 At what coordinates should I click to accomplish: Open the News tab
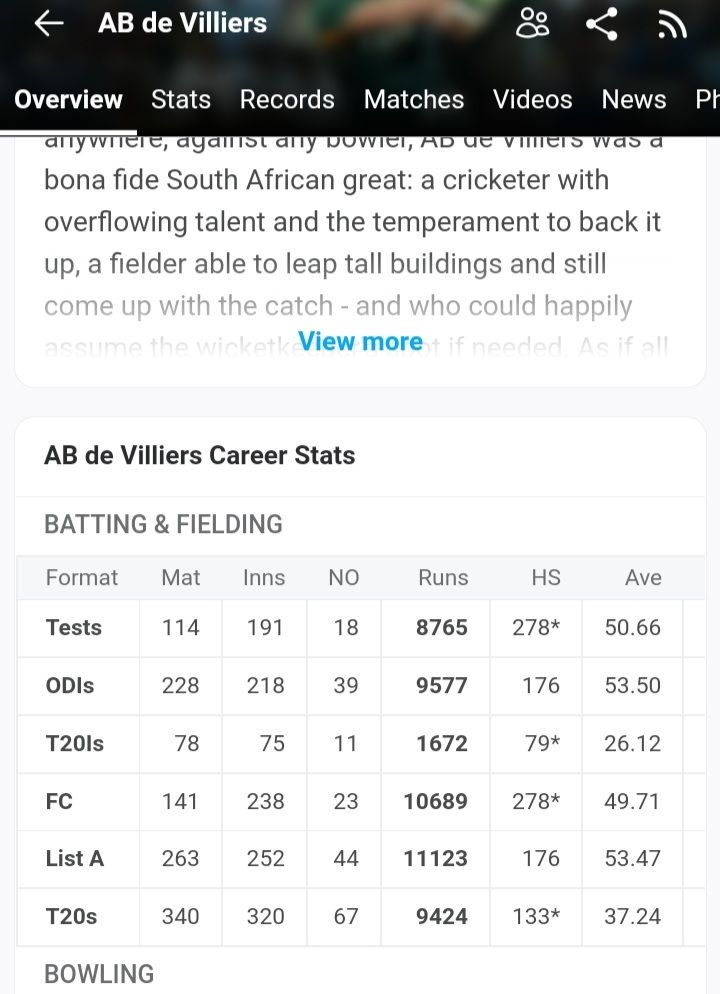pos(633,99)
